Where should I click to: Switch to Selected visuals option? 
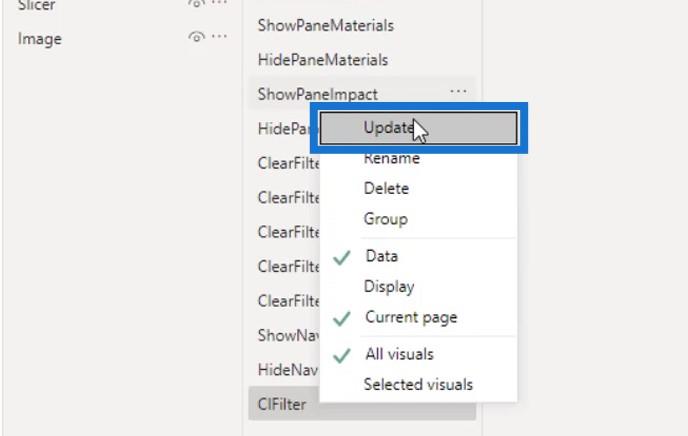pyautogui.click(x=418, y=385)
